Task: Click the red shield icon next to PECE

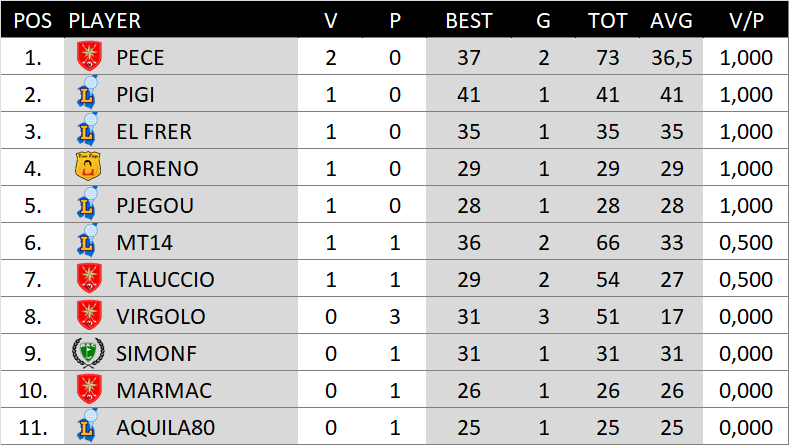Action: click(89, 57)
